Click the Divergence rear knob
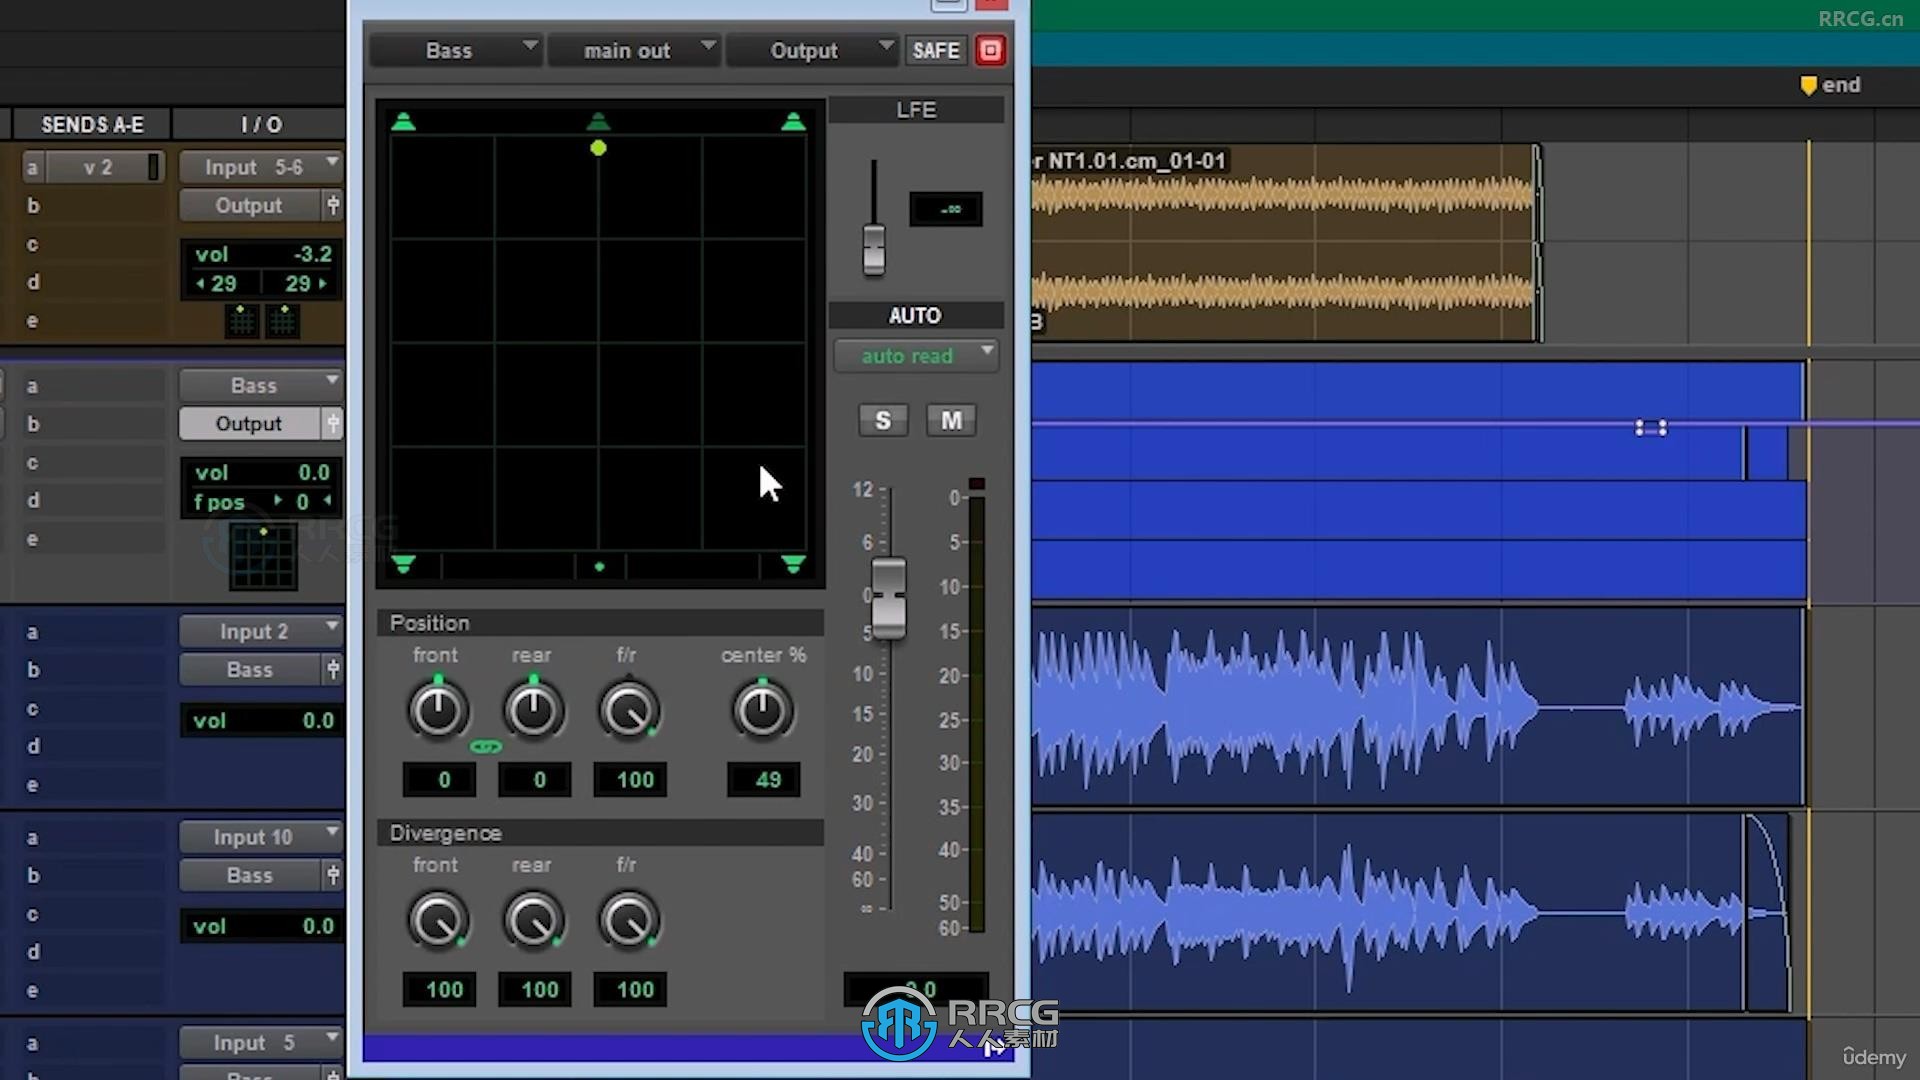The height and width of the screenshot is (1080, 1920). coord(533,920)
